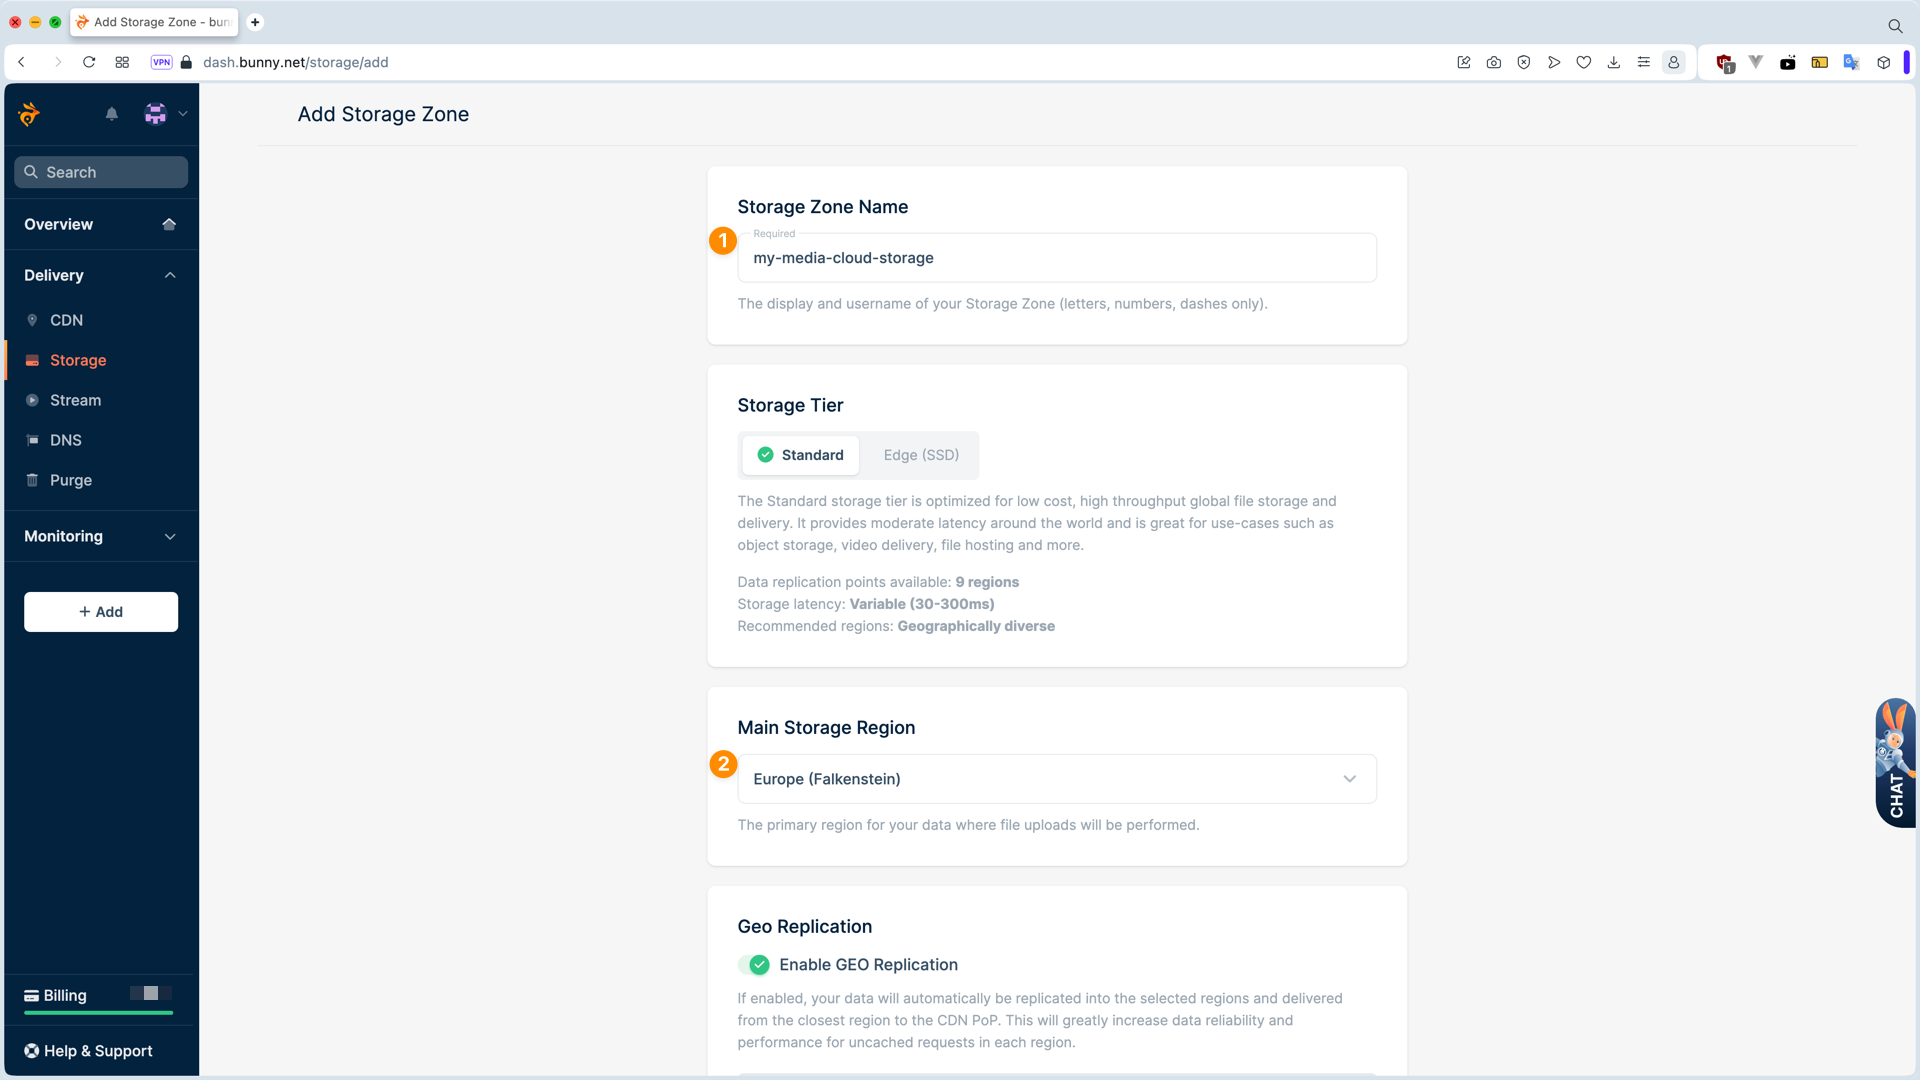Click the browser downloads icon
The image size is (1920, 1080).
click(x=1613, y=62)
